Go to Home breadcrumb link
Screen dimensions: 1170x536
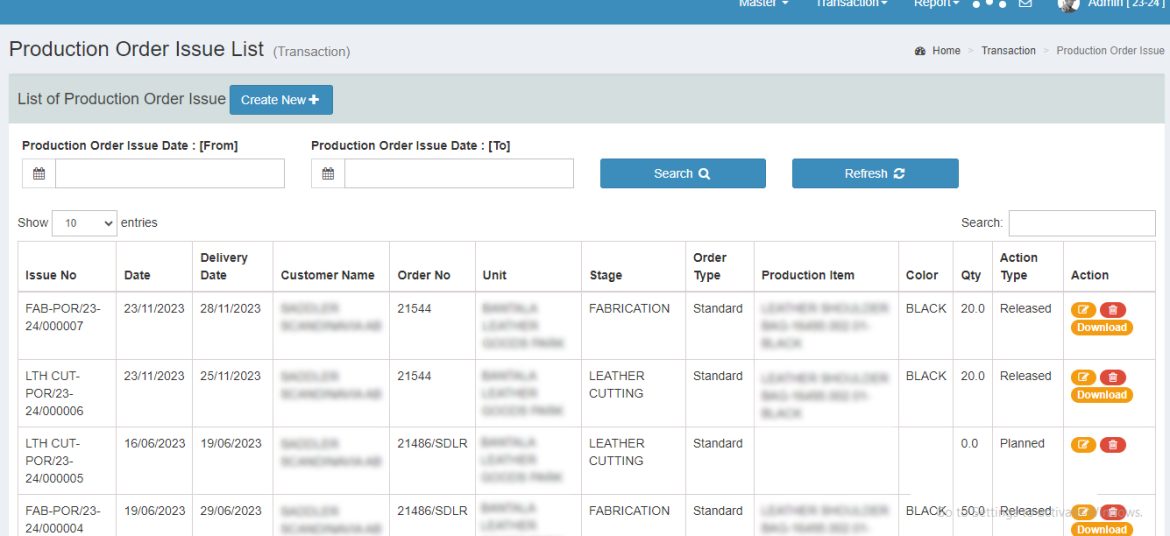945,51
